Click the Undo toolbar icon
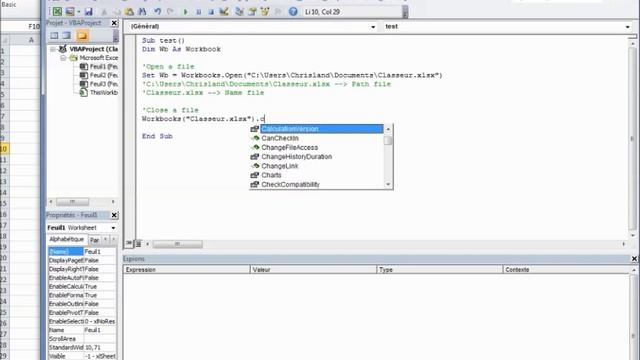Viewport: 640px width, 360px height. (x=158, y=11)
